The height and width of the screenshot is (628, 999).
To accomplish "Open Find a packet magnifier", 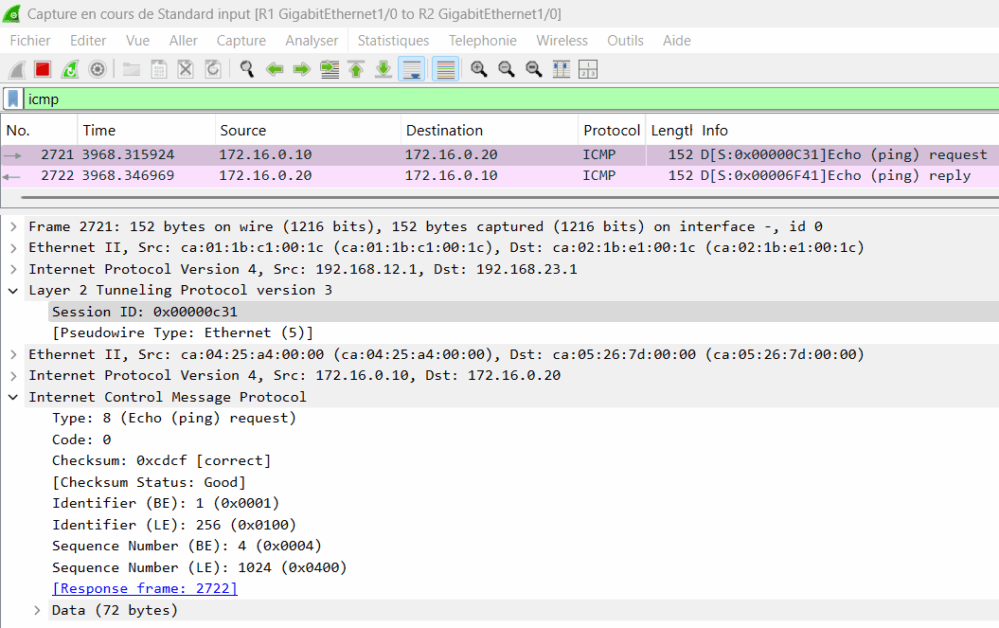I will coord(247,69).
